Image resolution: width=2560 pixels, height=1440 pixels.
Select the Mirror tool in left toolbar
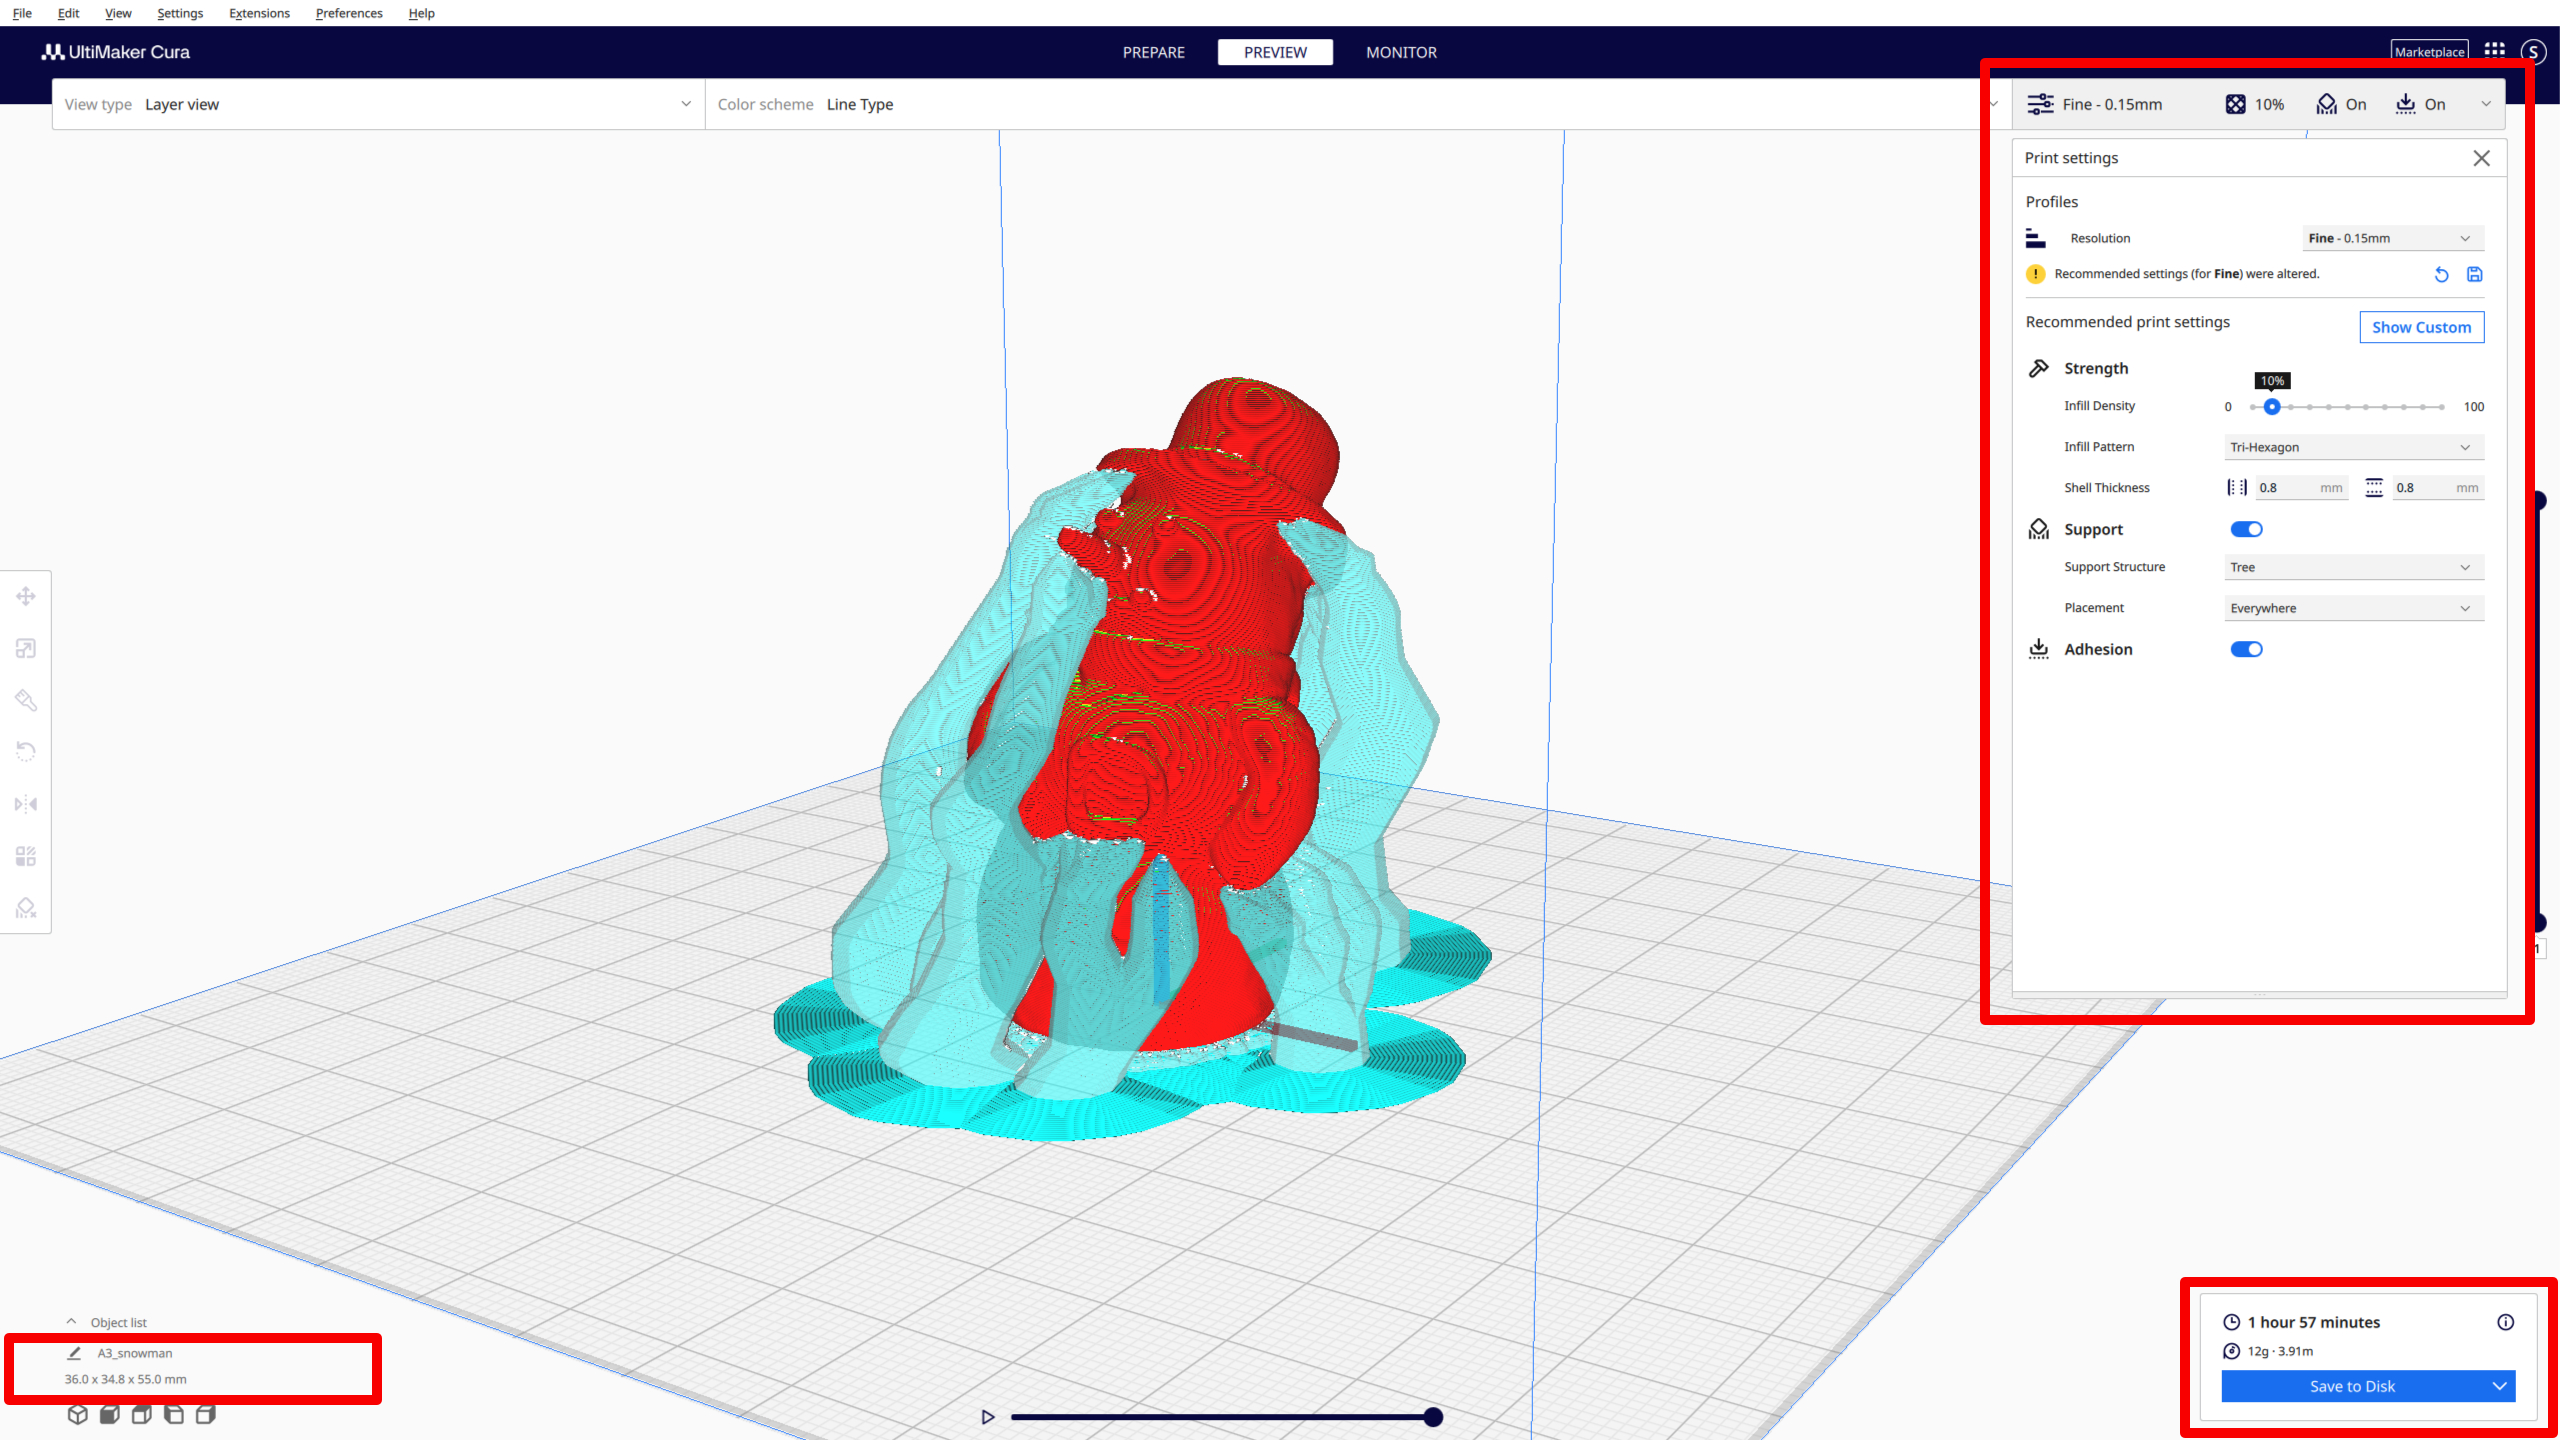tap(26, 804)
